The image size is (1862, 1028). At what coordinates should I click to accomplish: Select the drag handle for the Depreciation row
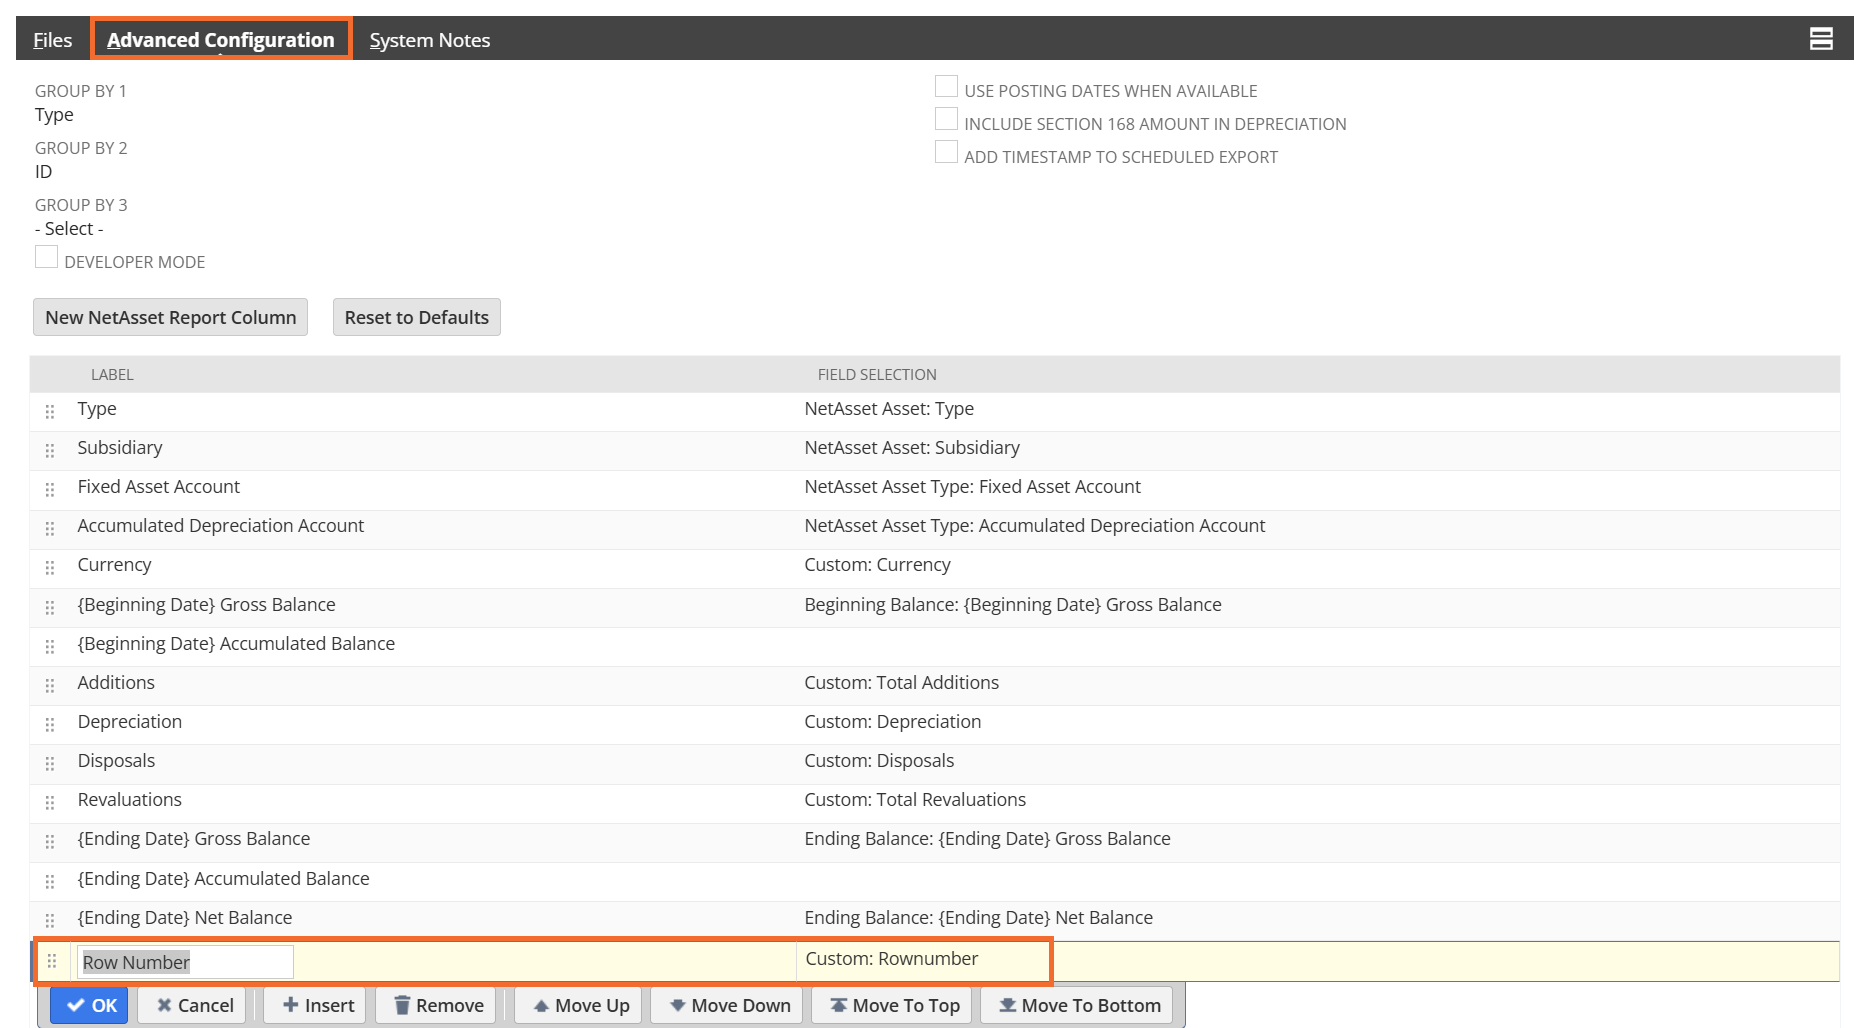click(50, 724)
